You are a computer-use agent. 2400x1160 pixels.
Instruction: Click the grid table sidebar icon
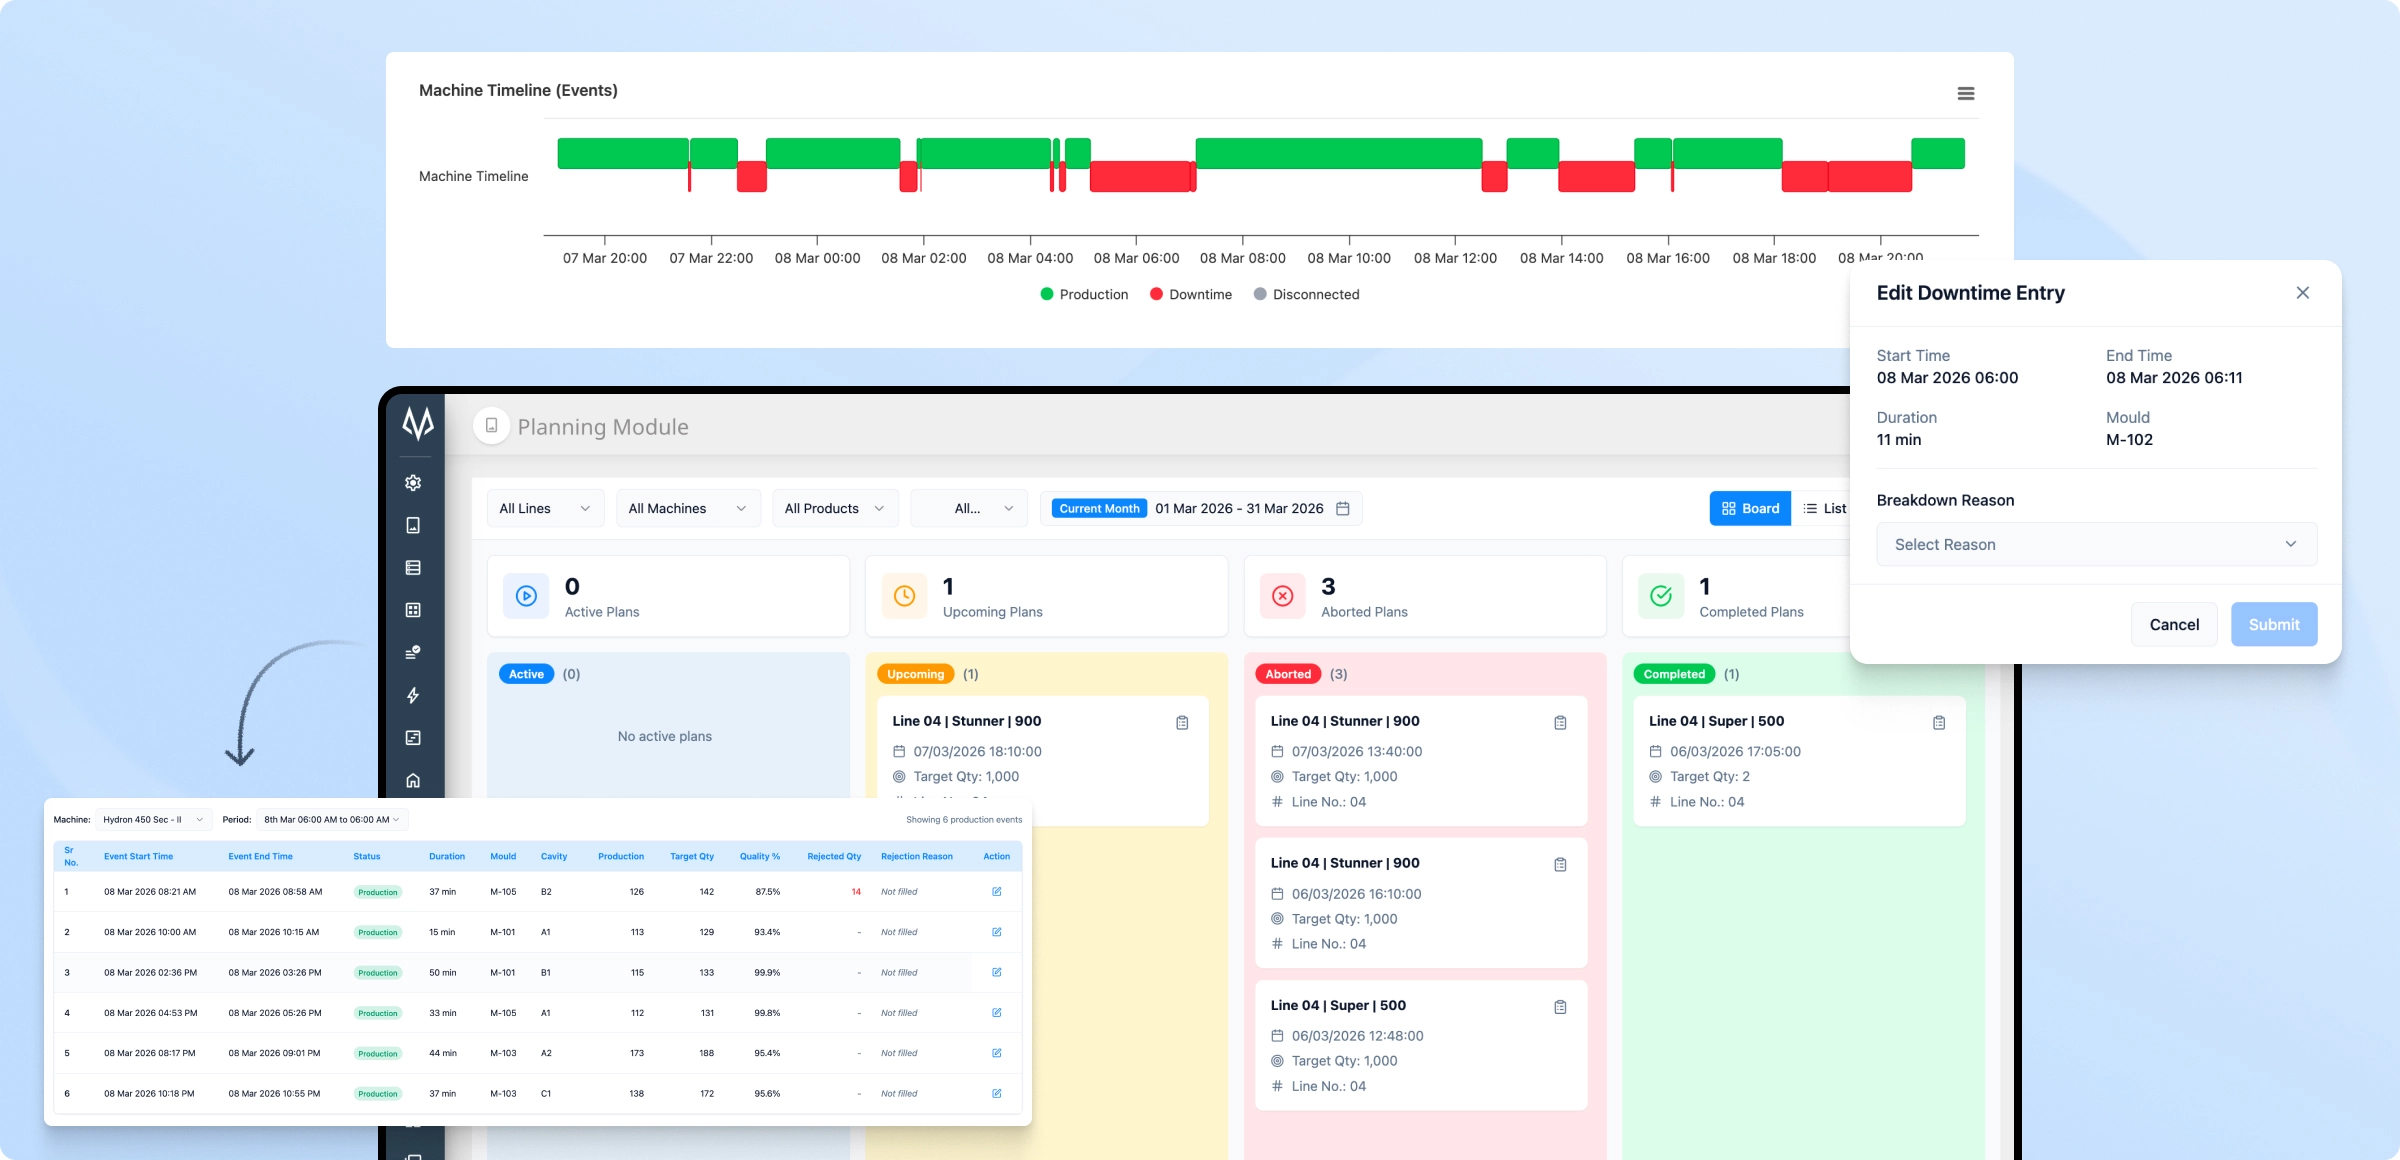point(413,610)
